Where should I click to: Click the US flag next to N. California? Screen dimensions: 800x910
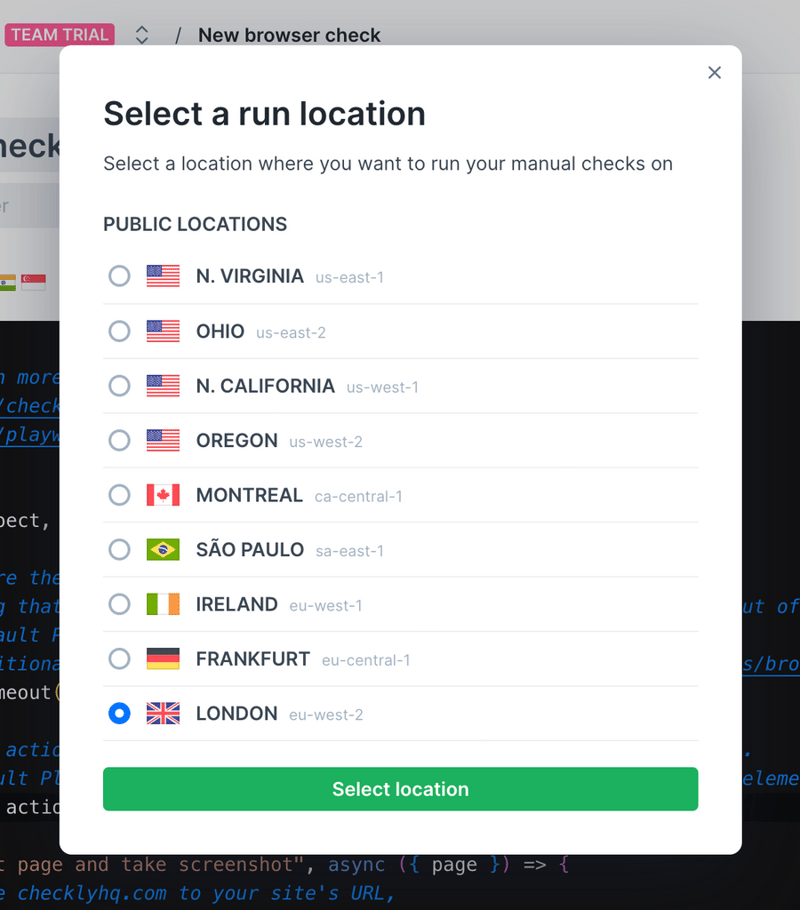tap(162, 386)
